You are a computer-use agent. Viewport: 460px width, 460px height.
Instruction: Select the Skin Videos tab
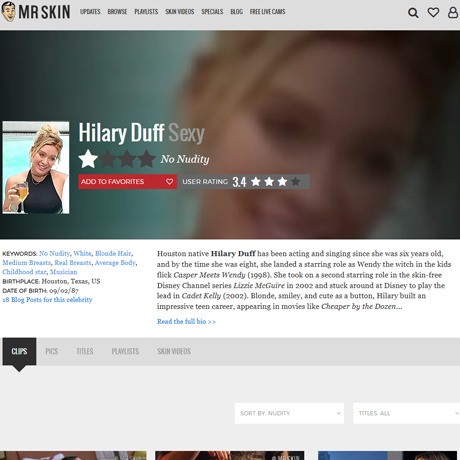point(174,351)
